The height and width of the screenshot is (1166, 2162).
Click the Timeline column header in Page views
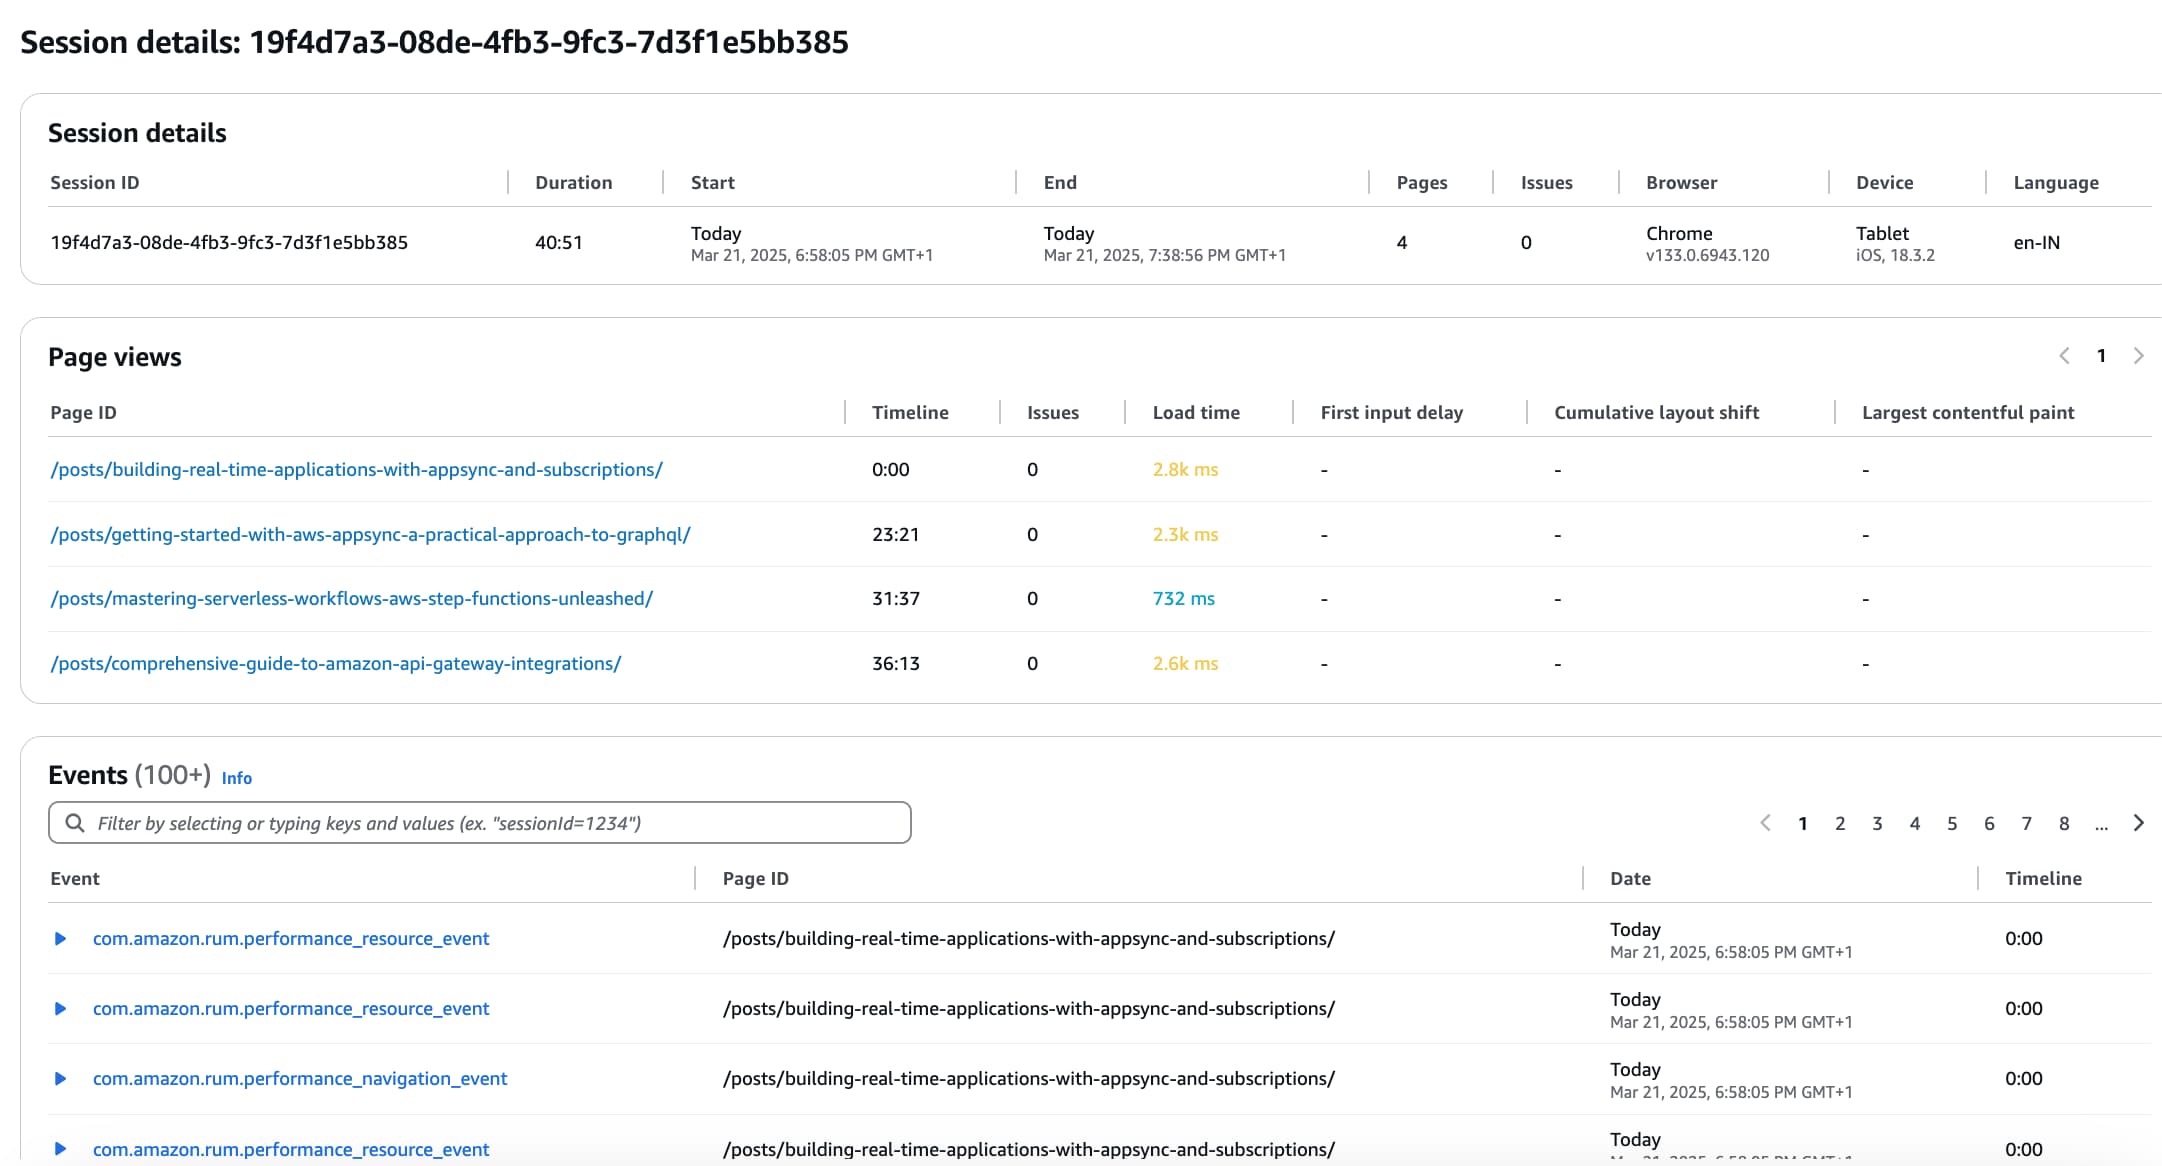tap(910, 413)
